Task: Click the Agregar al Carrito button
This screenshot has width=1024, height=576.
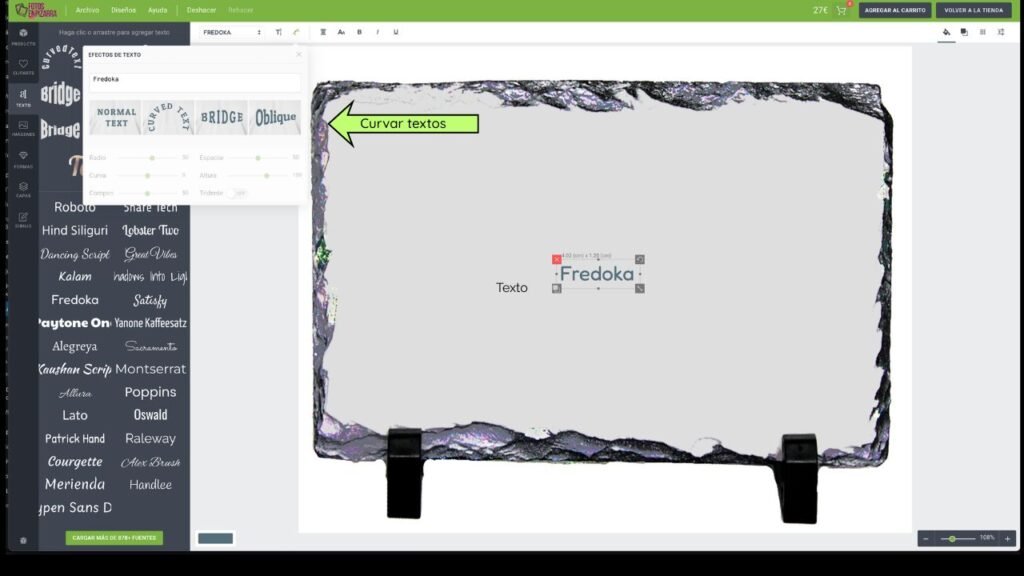Action: click(894, 10)
